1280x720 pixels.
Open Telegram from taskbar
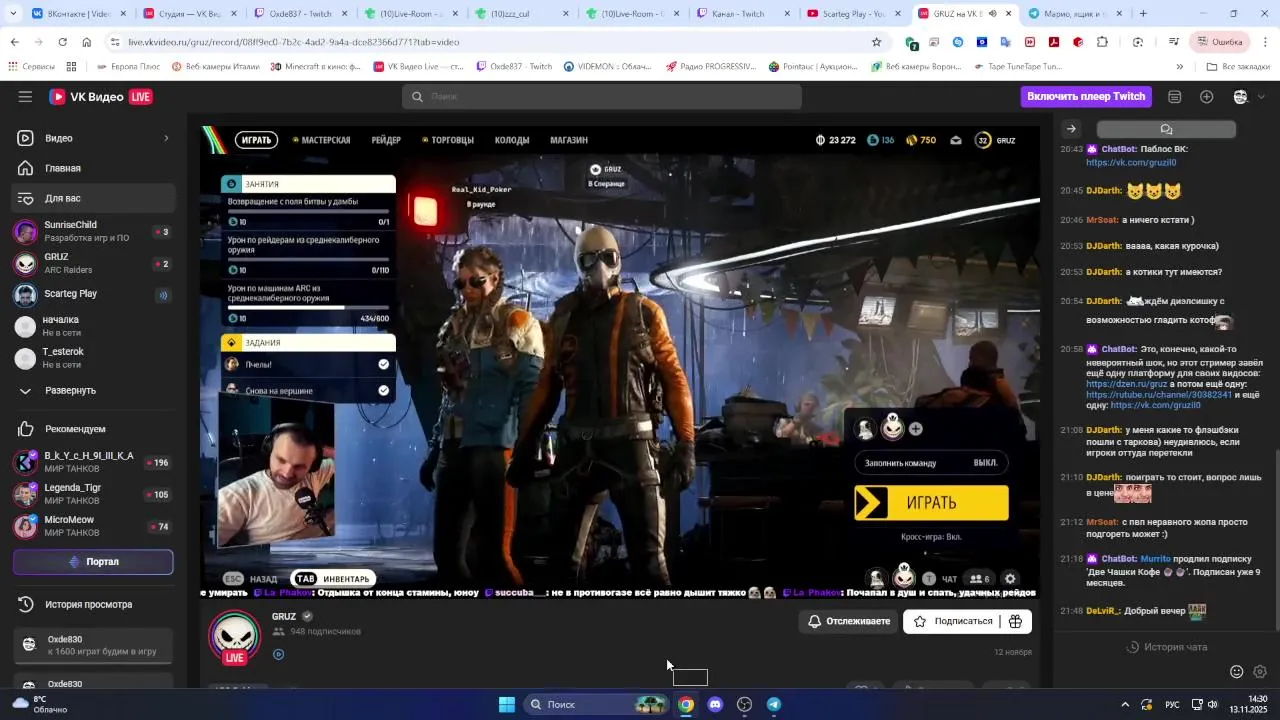[774, 704]
